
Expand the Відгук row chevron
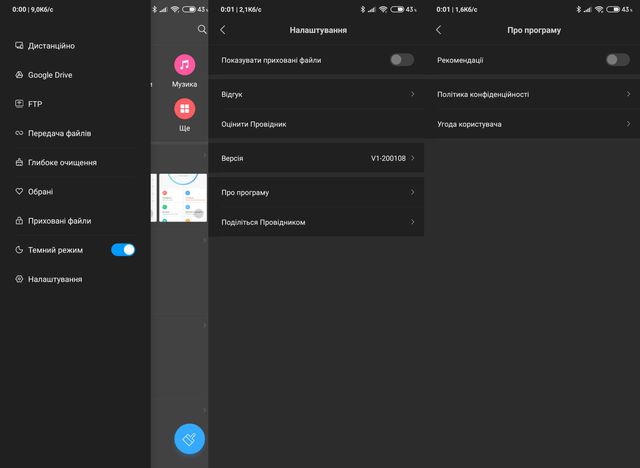[x=412, y=95]
